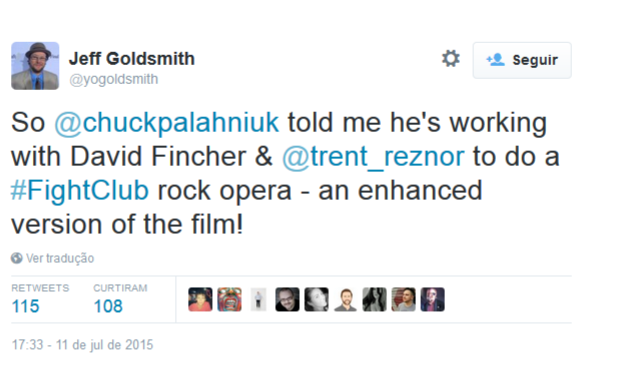
Task: Click the globe icon beside Ver tradução
Action: point(17,258)
